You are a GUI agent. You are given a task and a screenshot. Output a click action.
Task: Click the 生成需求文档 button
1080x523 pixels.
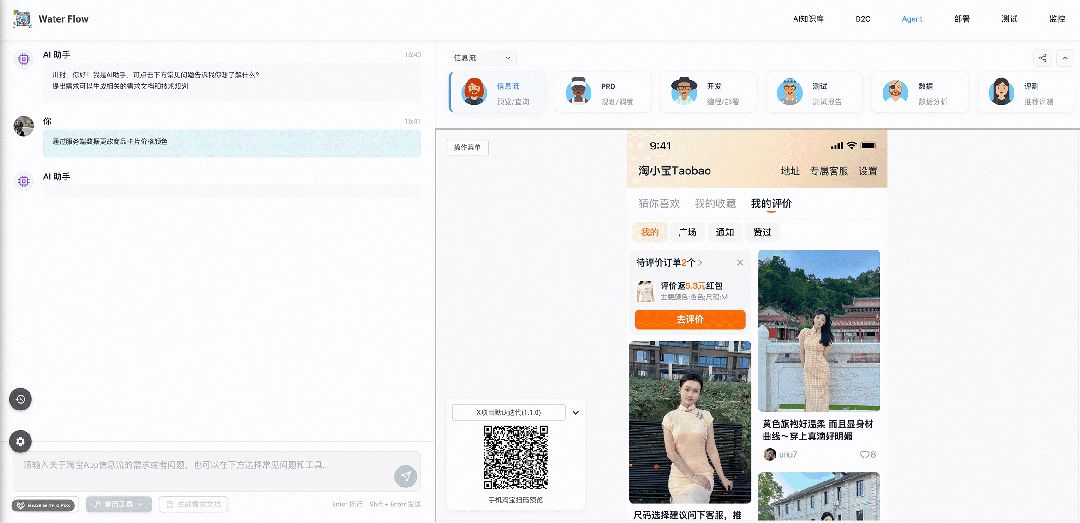click(194, 504)
